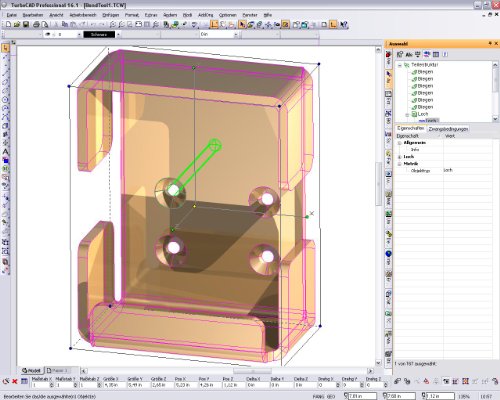Open the Hilfe menu
The height and width of the screenshot is (400, 500).
point(268,15)
